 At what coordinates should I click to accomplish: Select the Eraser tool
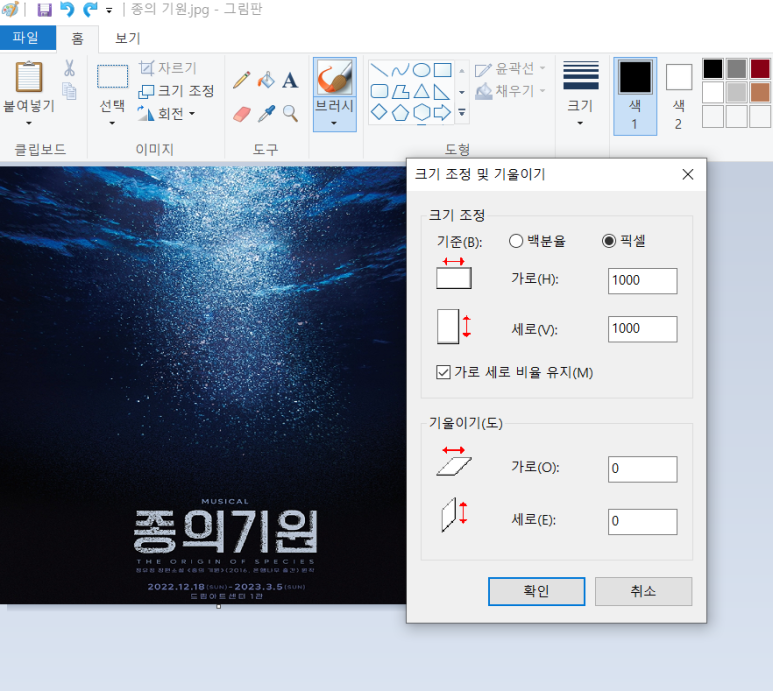[x=242, y=114]
